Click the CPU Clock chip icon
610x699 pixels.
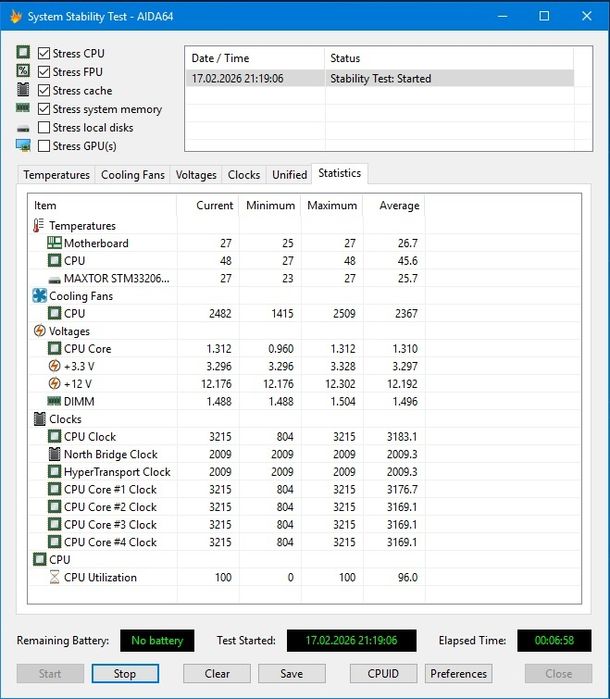pyautogui.click(x=54, y=436)
